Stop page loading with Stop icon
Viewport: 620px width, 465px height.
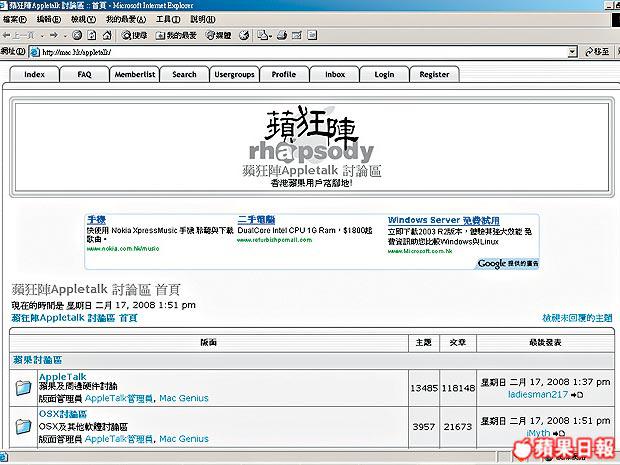[77, 36]
